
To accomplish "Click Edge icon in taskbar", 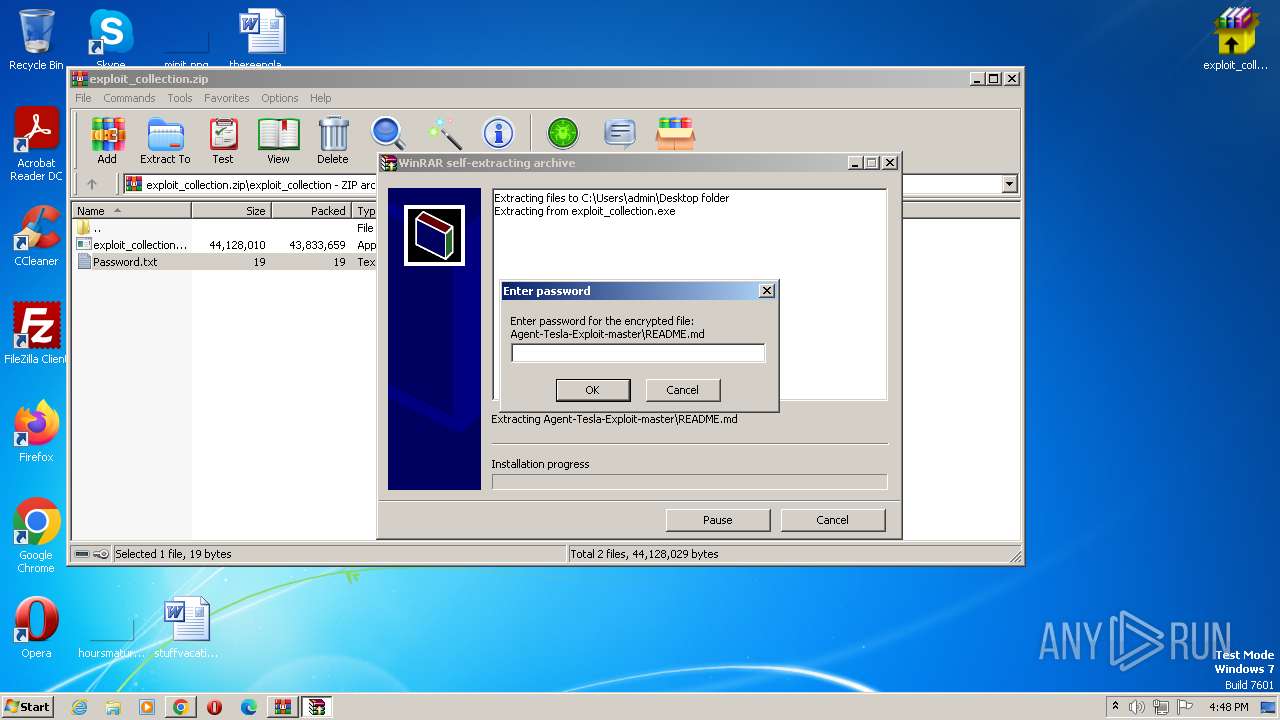I will [249, 707].
